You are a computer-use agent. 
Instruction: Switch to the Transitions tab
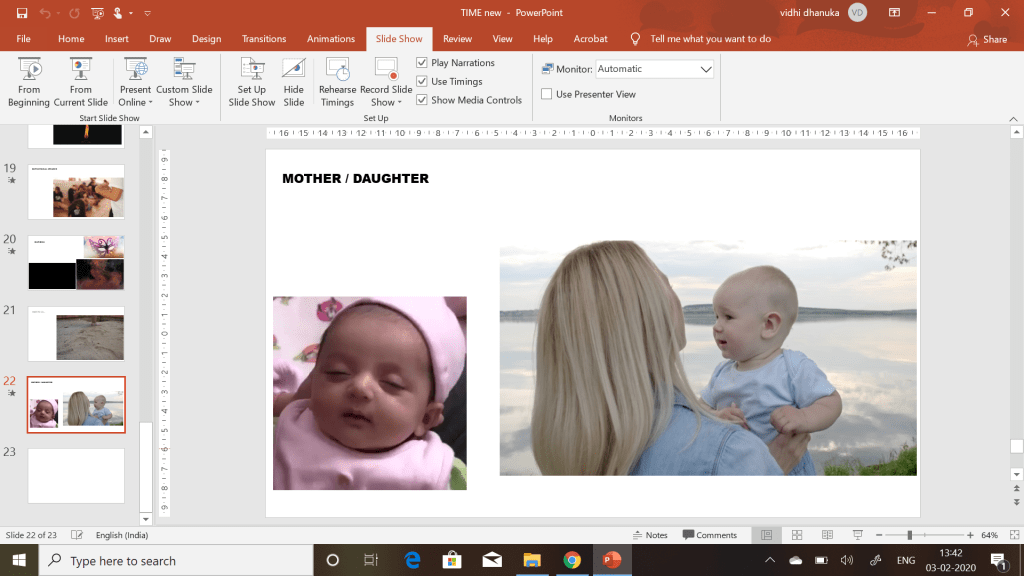264,39
